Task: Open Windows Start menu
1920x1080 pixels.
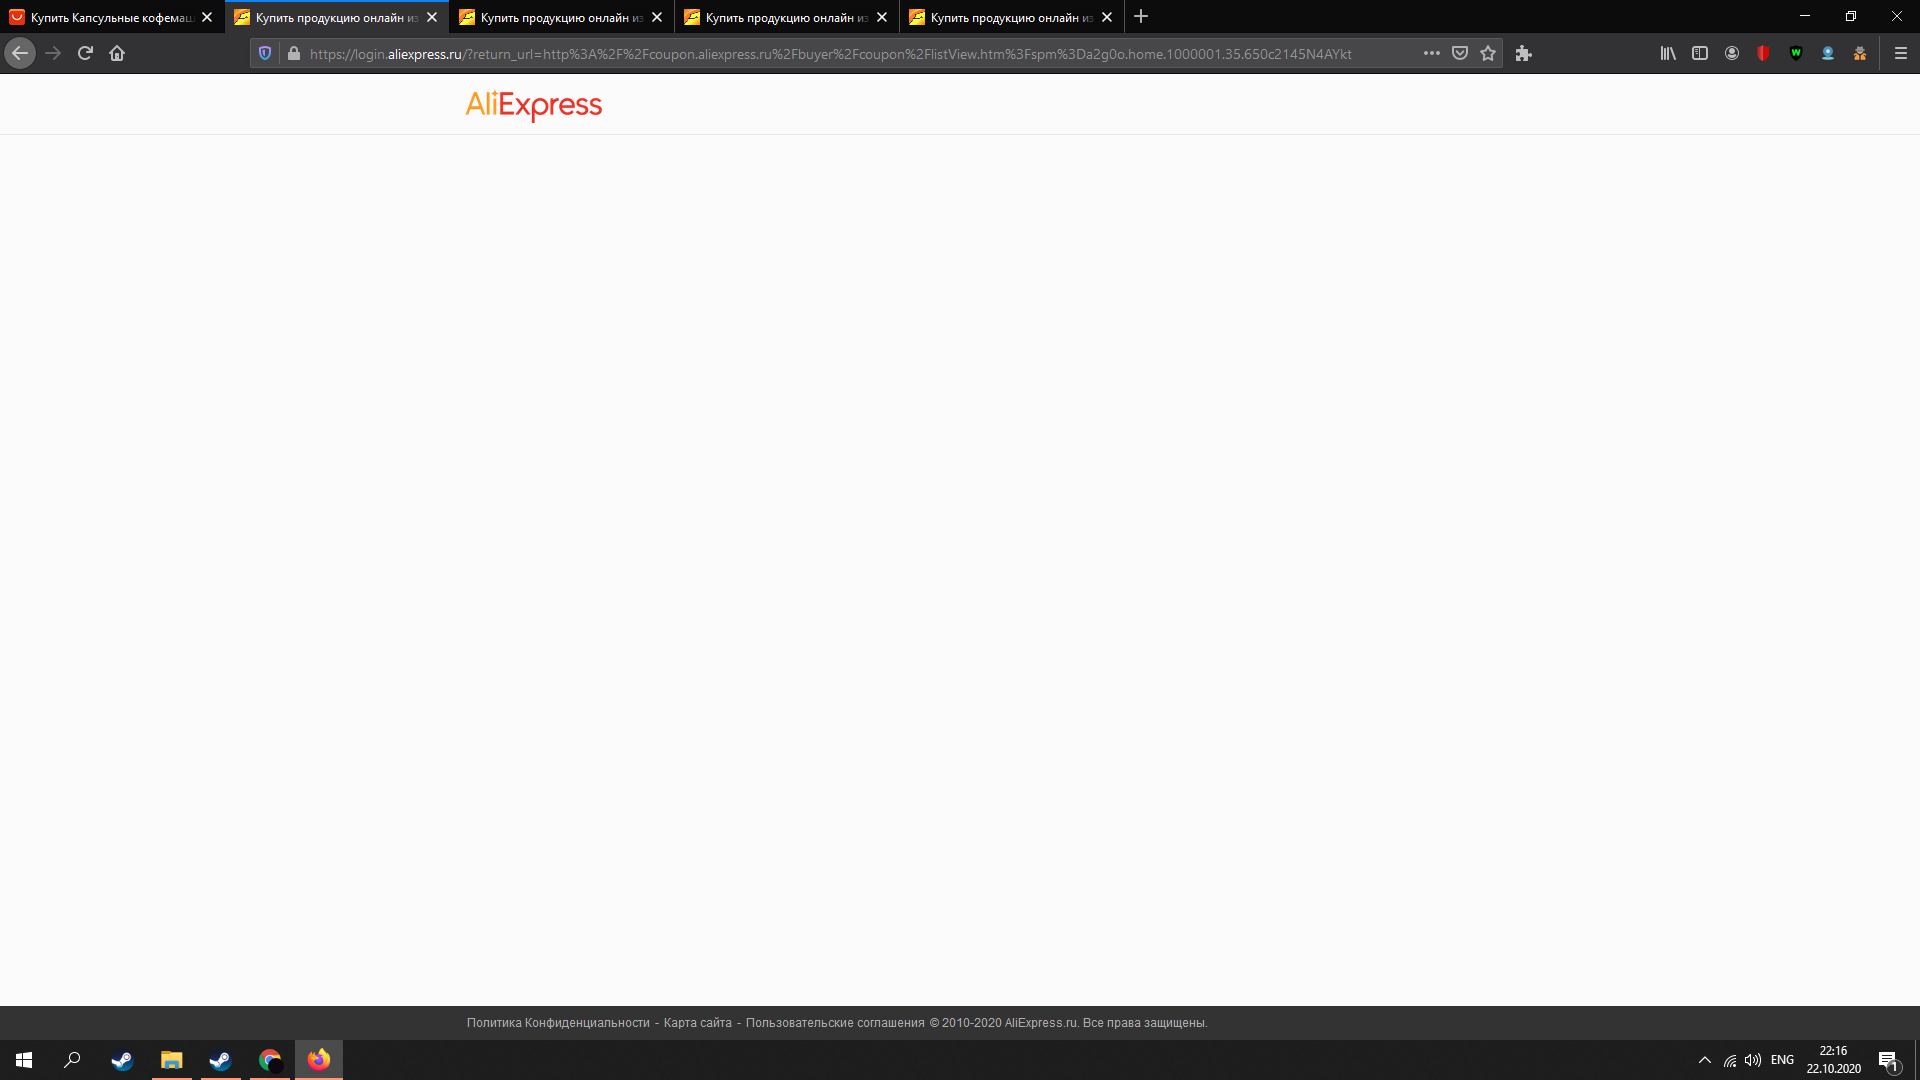Action: point(24,1060)
